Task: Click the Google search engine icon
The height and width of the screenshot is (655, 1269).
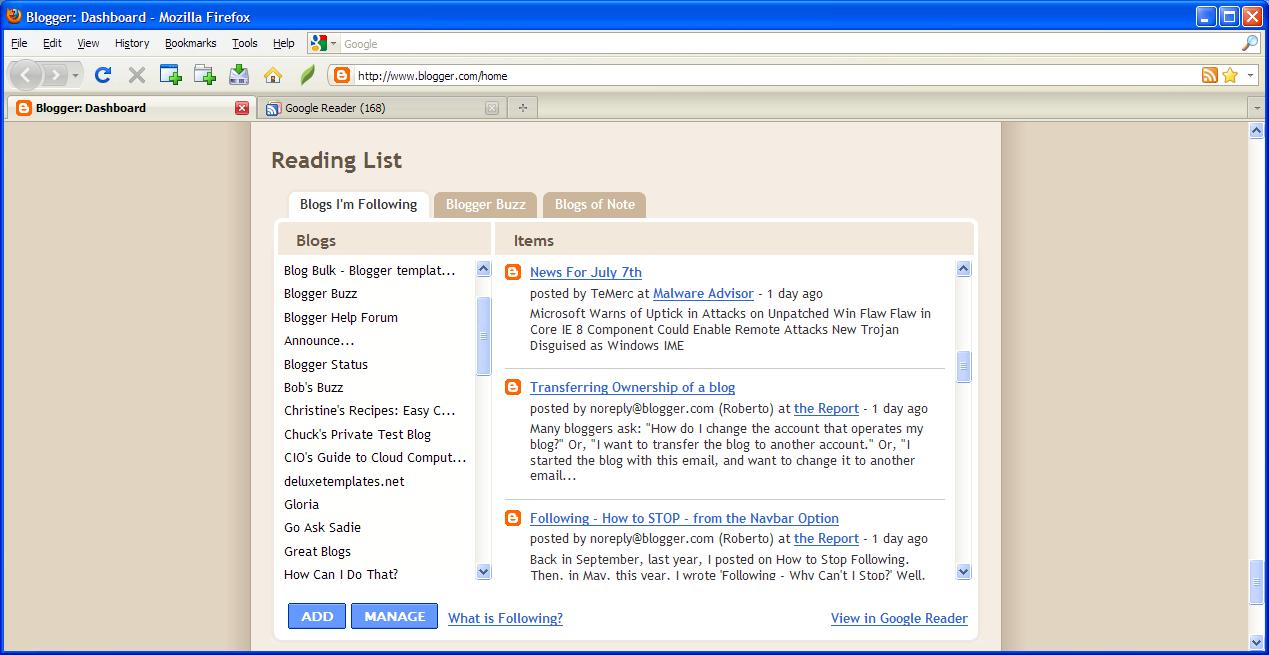Action: coord(319,43)
